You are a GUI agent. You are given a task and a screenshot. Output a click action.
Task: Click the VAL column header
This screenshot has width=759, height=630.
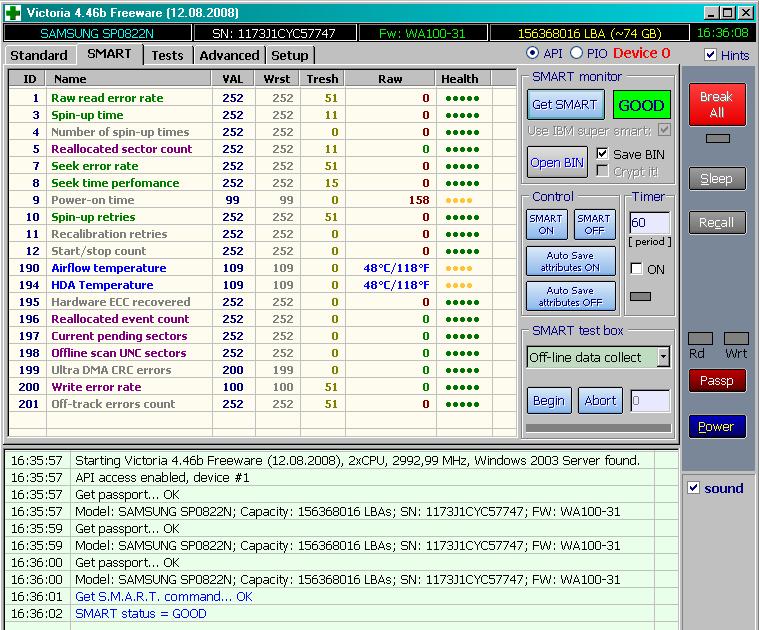(233, 79)
